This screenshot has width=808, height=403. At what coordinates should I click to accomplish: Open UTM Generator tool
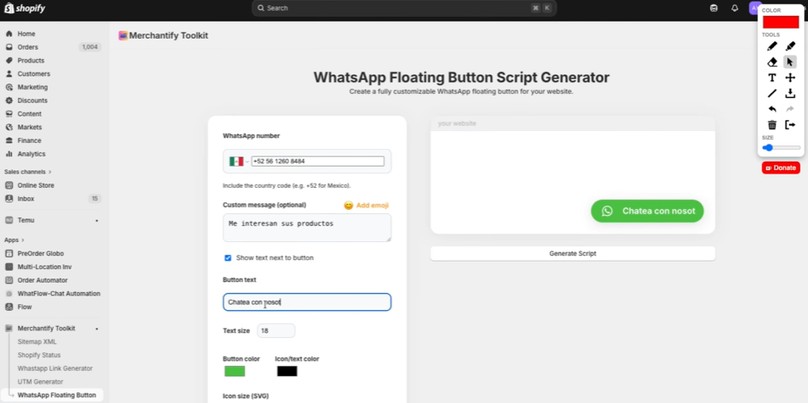[x=40, y=382]
